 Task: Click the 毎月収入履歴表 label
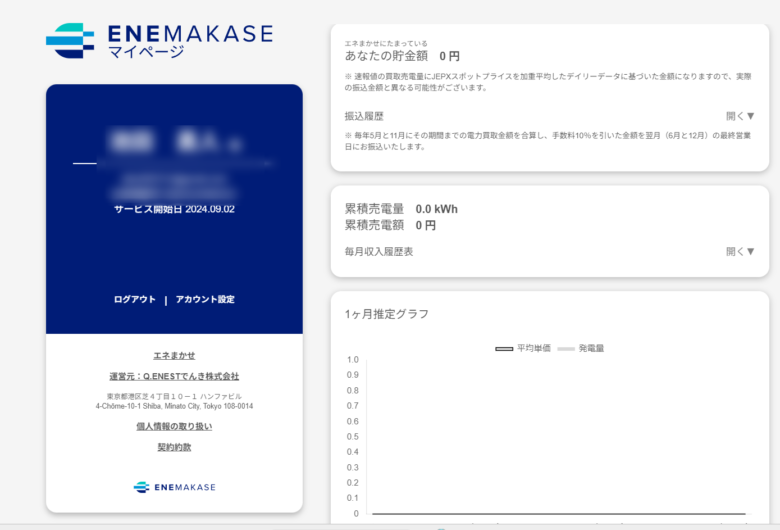(x=379, y=252)
